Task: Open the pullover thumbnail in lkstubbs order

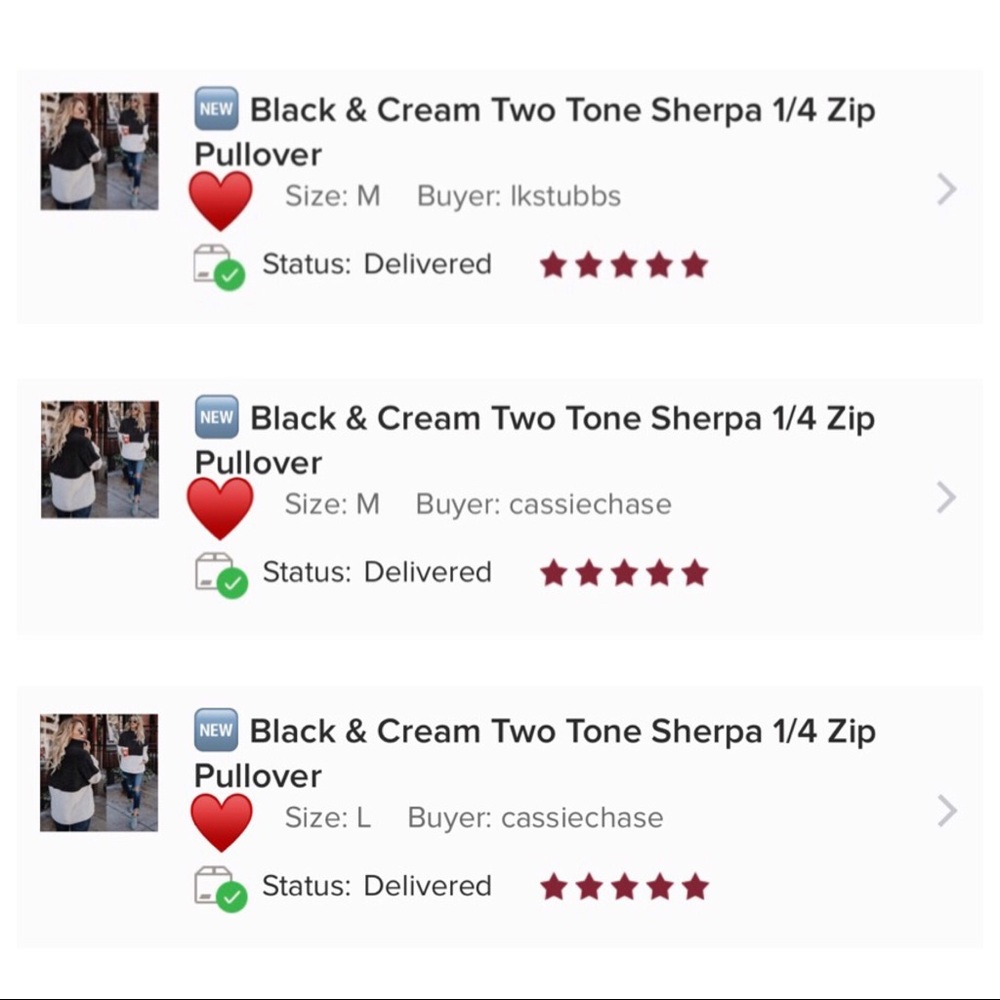Action: click(x=99, y=151)
